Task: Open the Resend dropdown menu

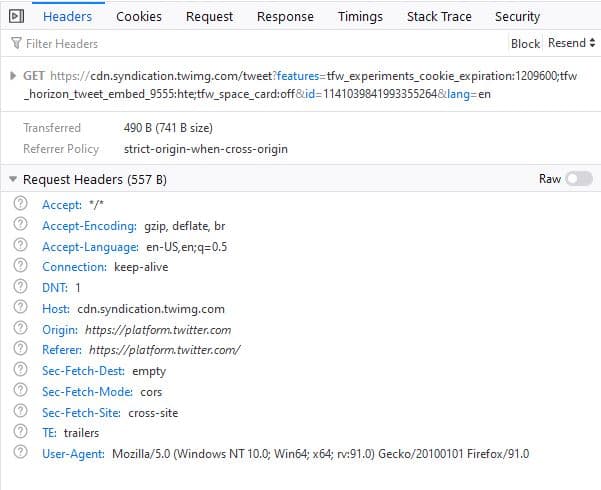Action: (x=571, y=43)
